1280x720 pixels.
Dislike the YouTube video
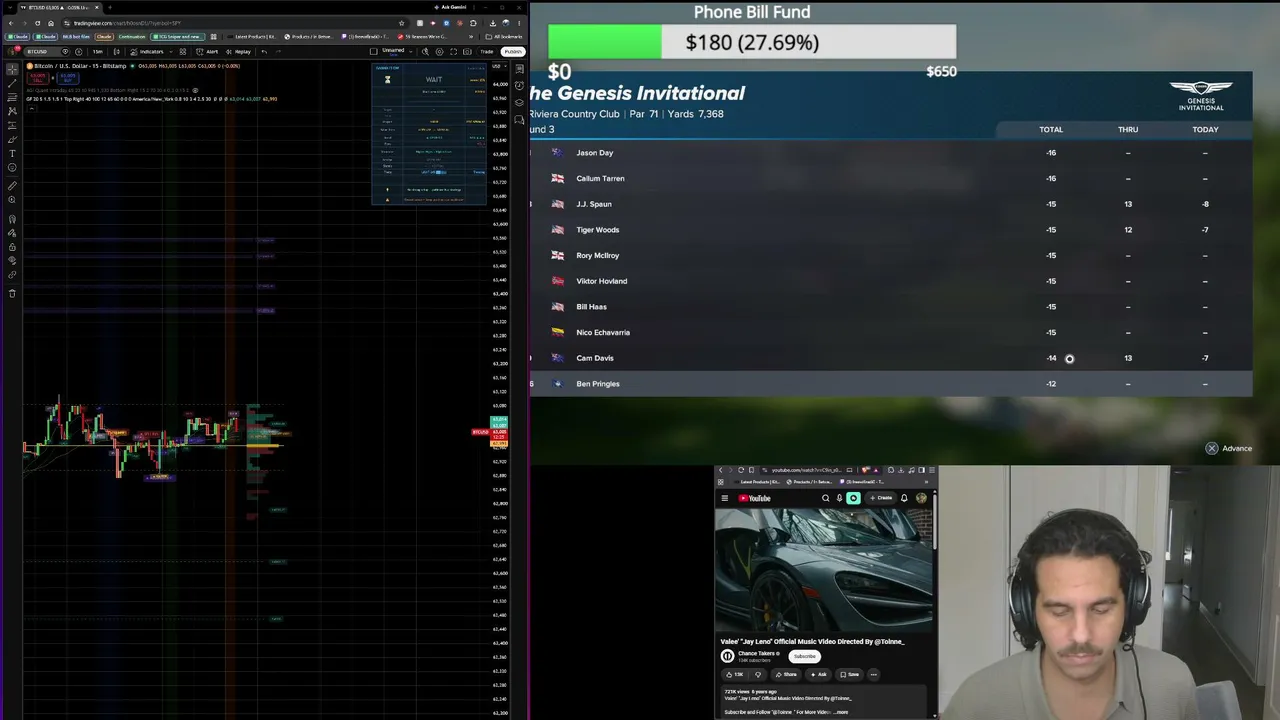coord(758,674)
